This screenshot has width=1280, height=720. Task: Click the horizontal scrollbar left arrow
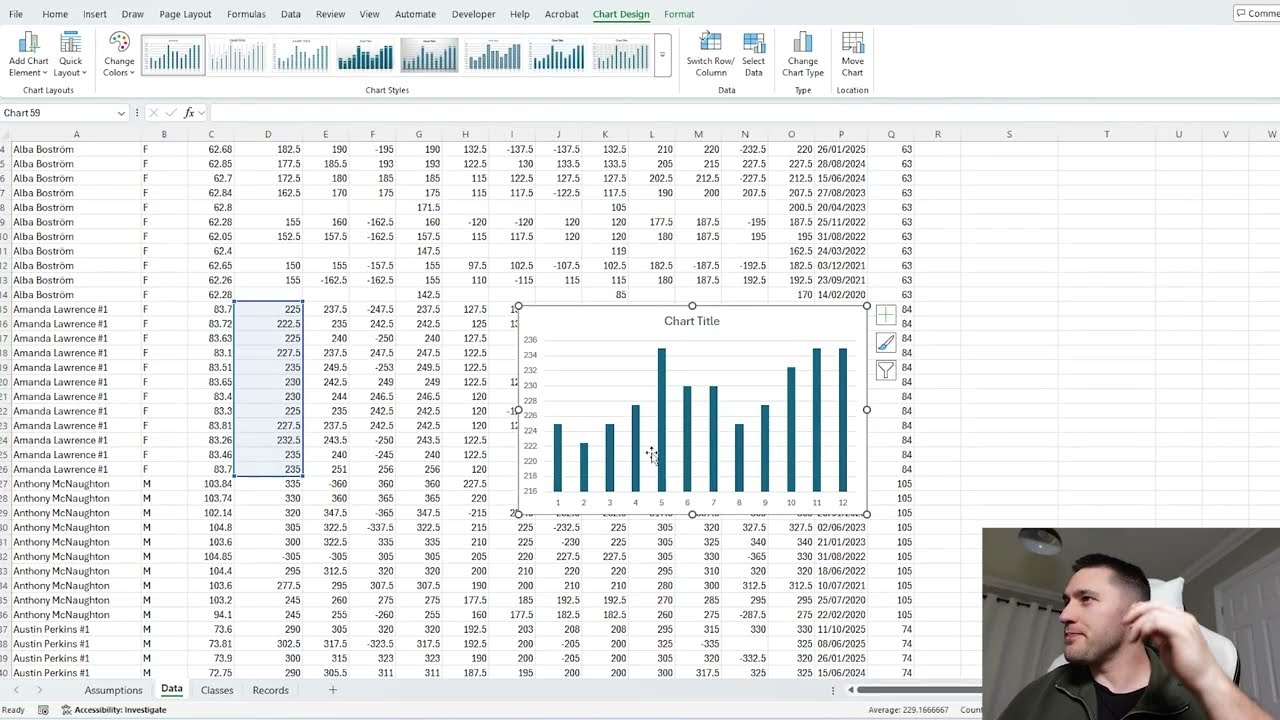coord(852,690)
